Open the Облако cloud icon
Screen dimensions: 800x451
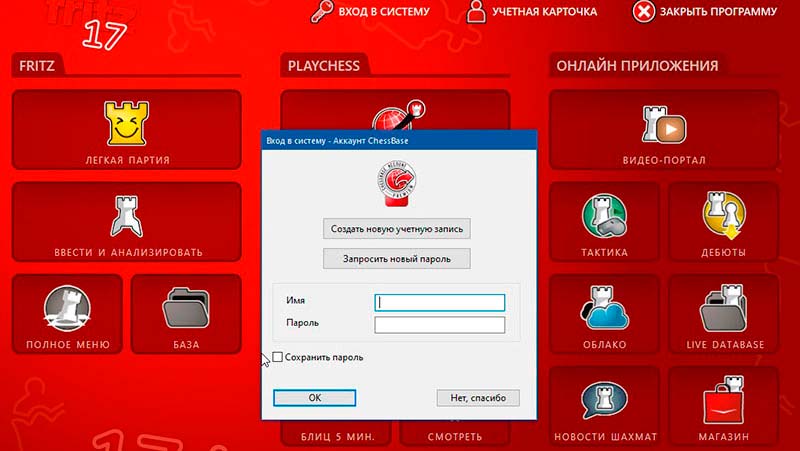605,308
